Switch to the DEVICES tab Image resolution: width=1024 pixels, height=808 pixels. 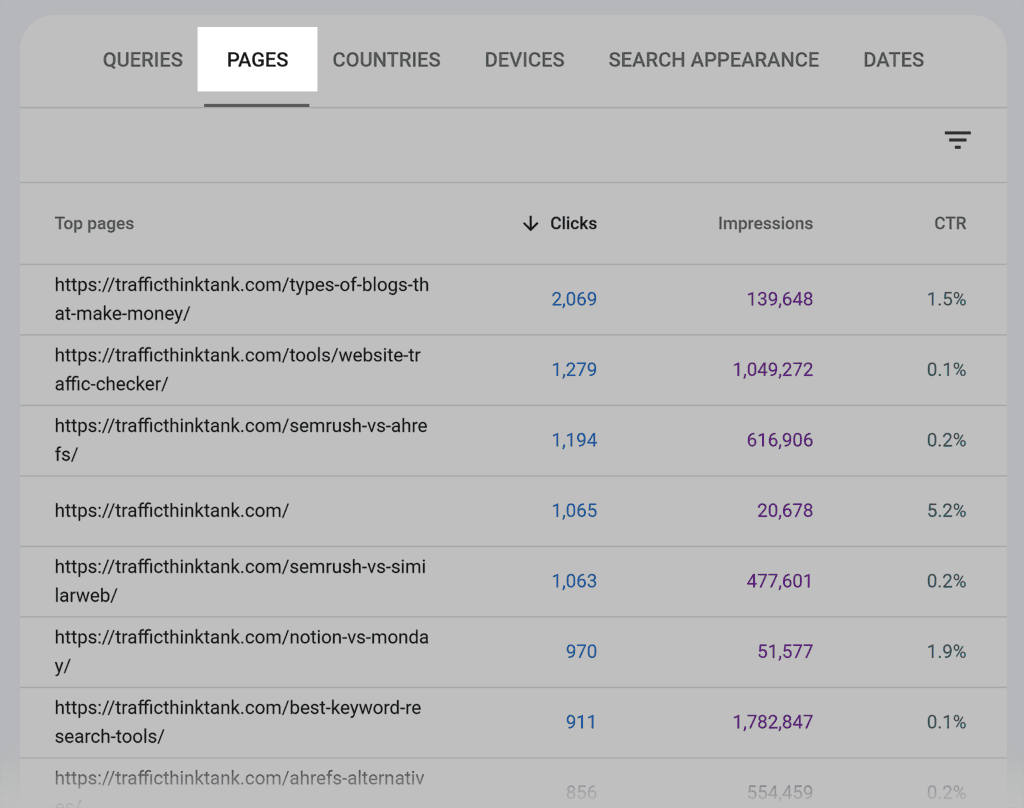pos(524,60)
